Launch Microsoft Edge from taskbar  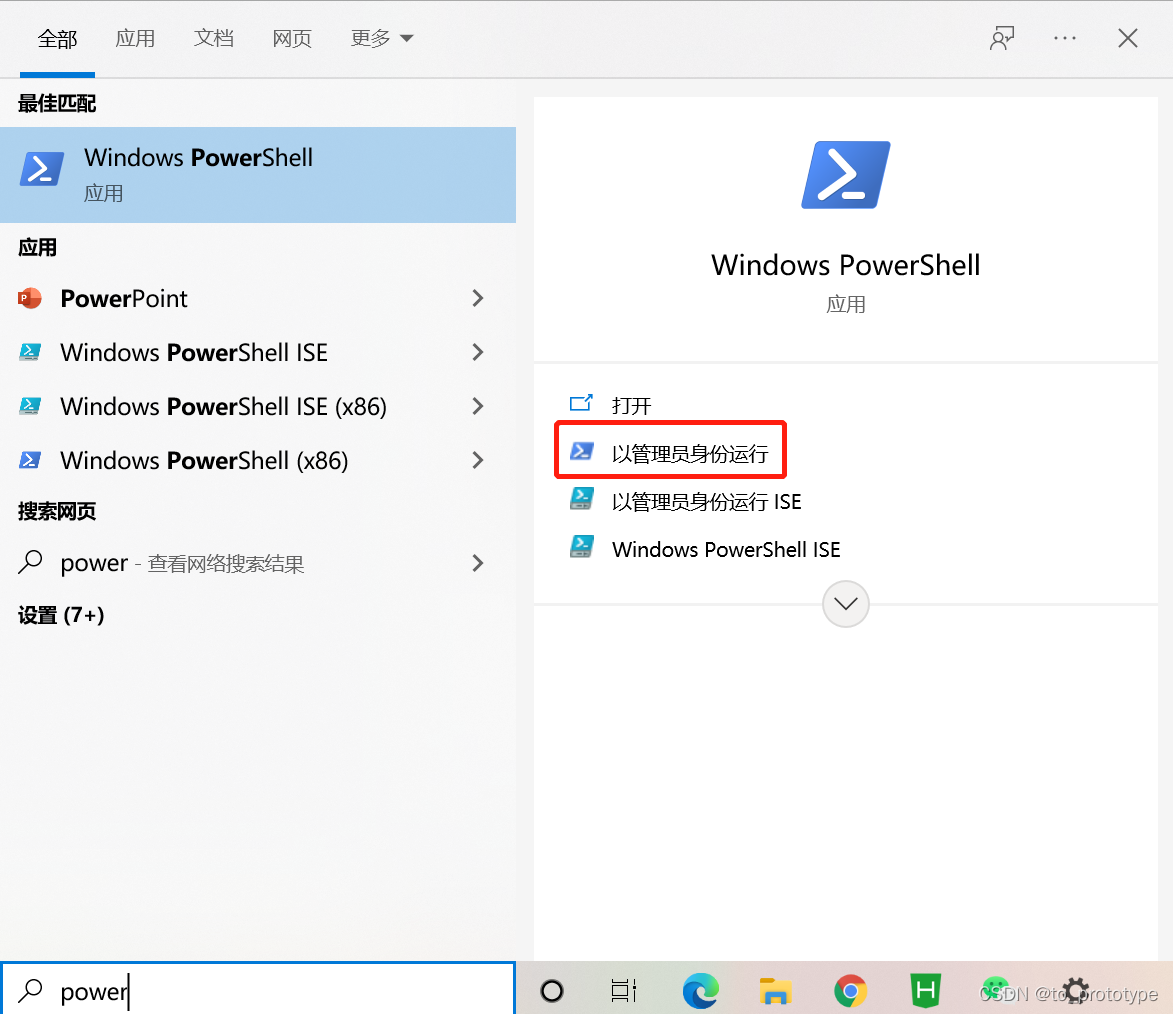point(700,991)
